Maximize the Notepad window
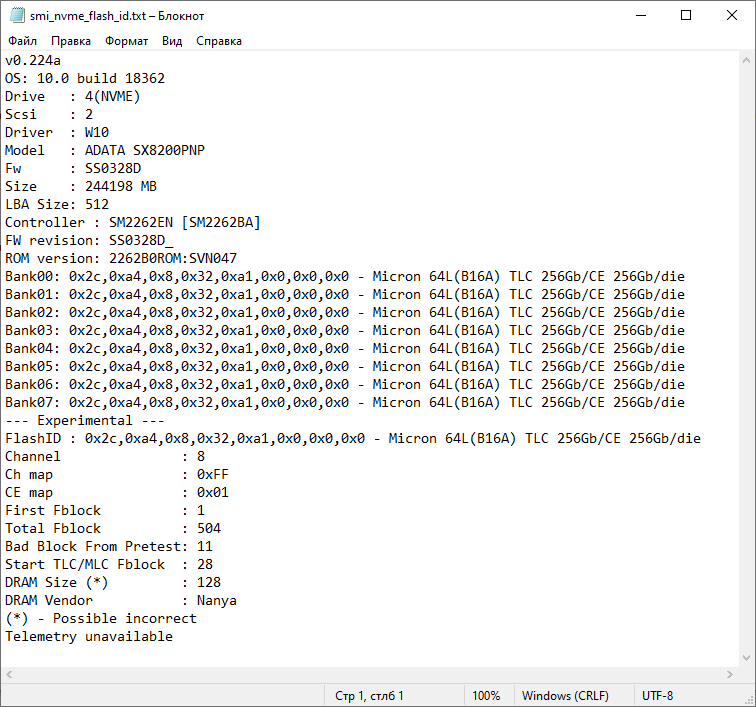This screenshot has height=707, width=756. (686, 15)
